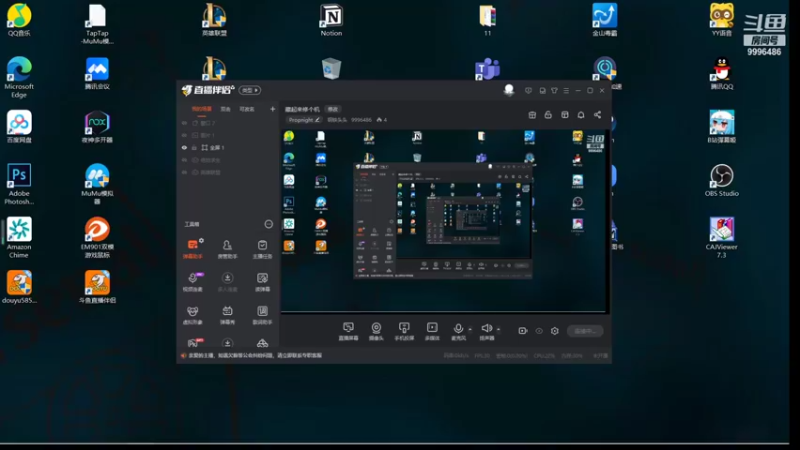
Task: Click the share icon above the preview
Action: coord(597,115)
